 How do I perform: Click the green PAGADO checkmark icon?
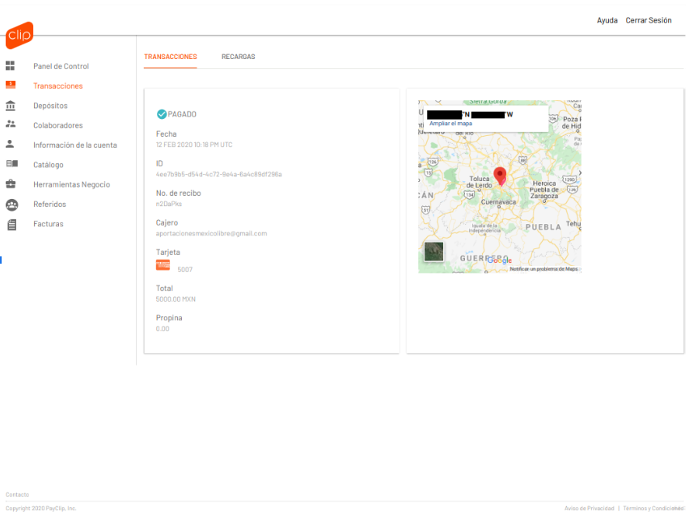click(x=161, y=114)
